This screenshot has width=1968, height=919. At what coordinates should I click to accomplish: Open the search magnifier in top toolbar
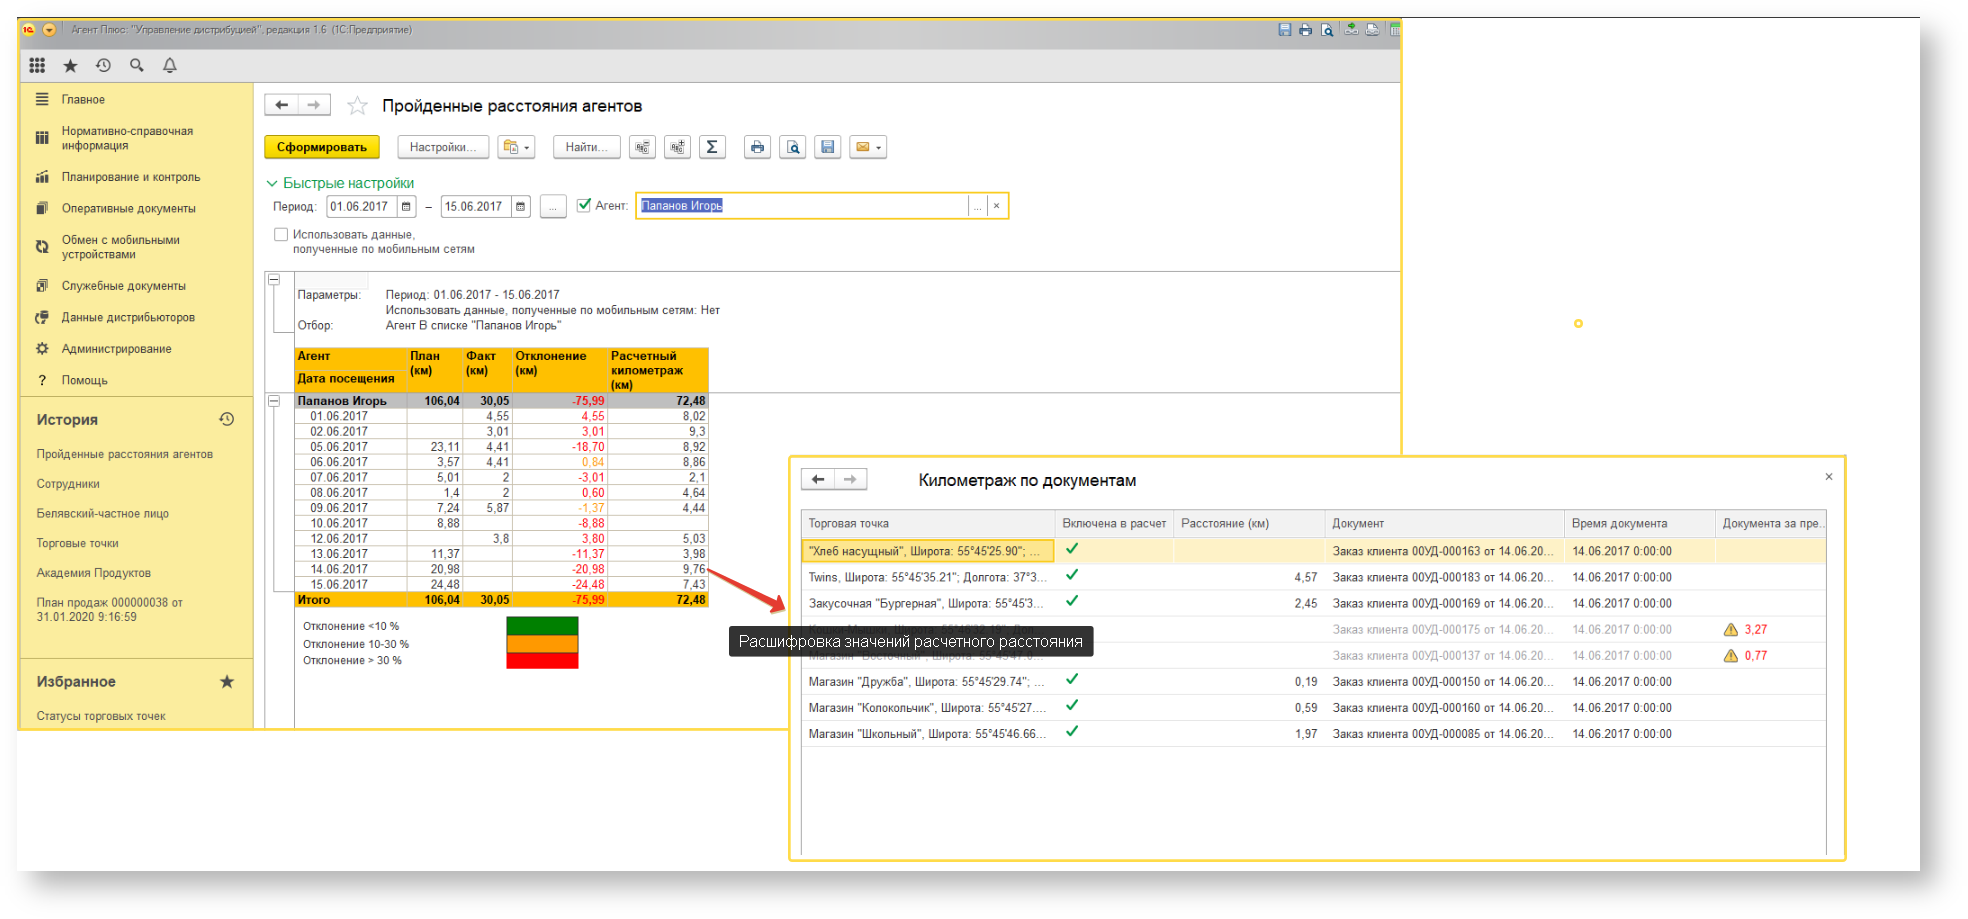[137, 65]
